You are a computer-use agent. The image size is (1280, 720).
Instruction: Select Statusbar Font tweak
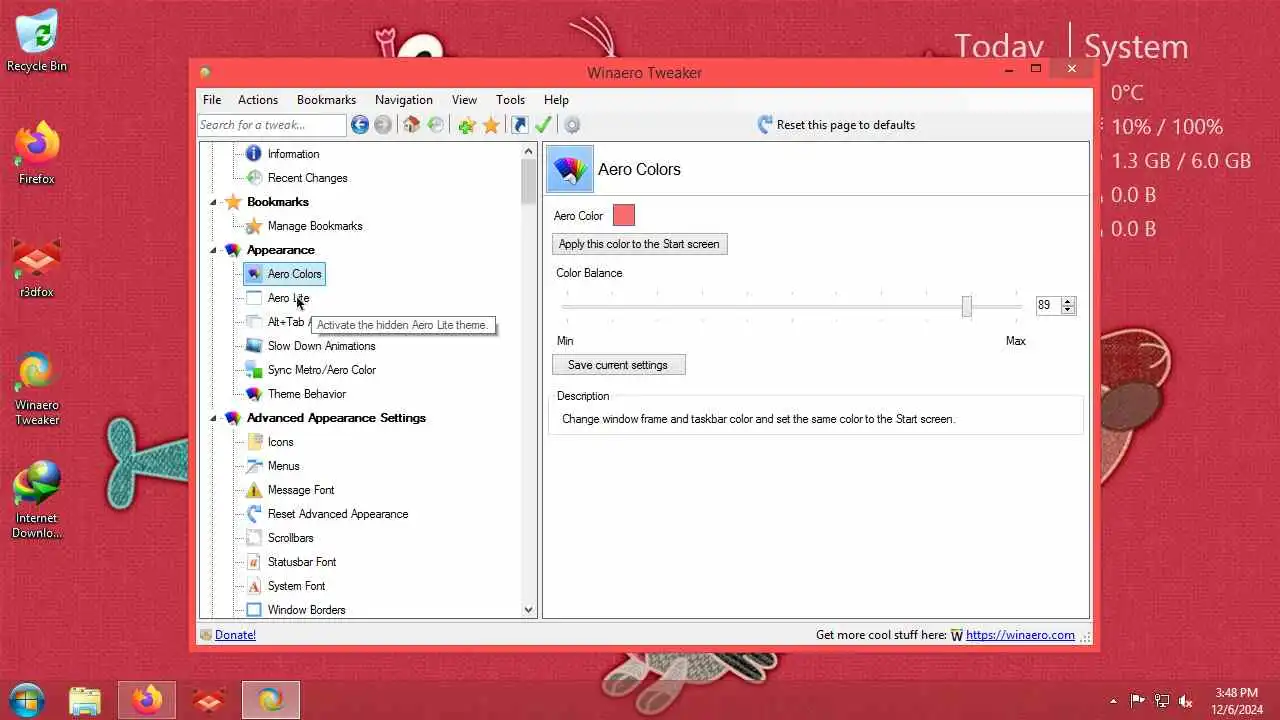301,562
